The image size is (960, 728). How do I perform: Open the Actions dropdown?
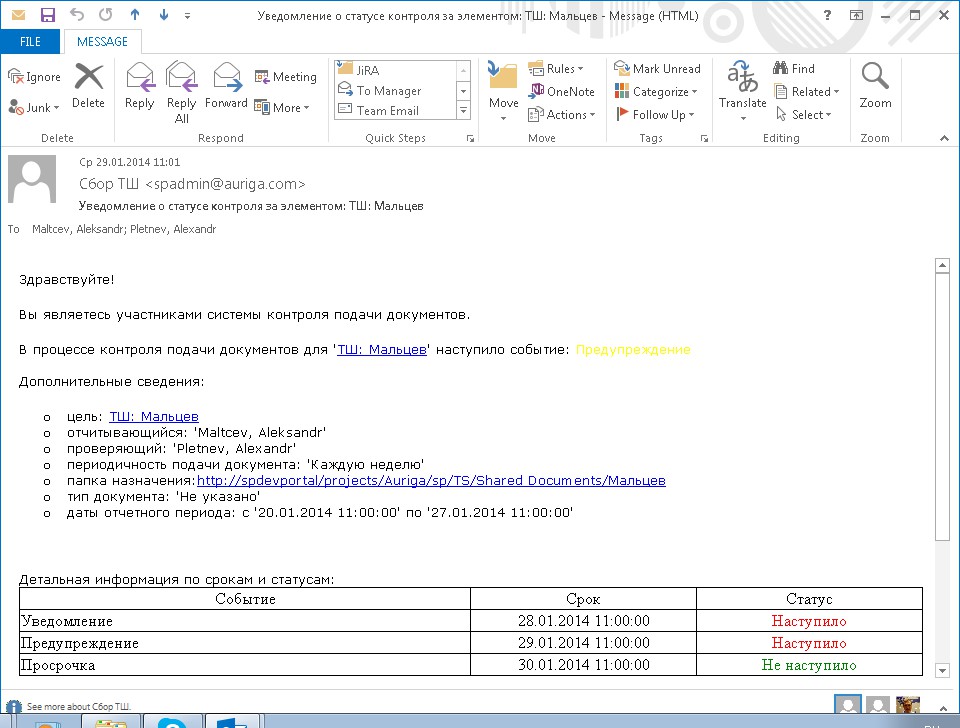[561, 114]
